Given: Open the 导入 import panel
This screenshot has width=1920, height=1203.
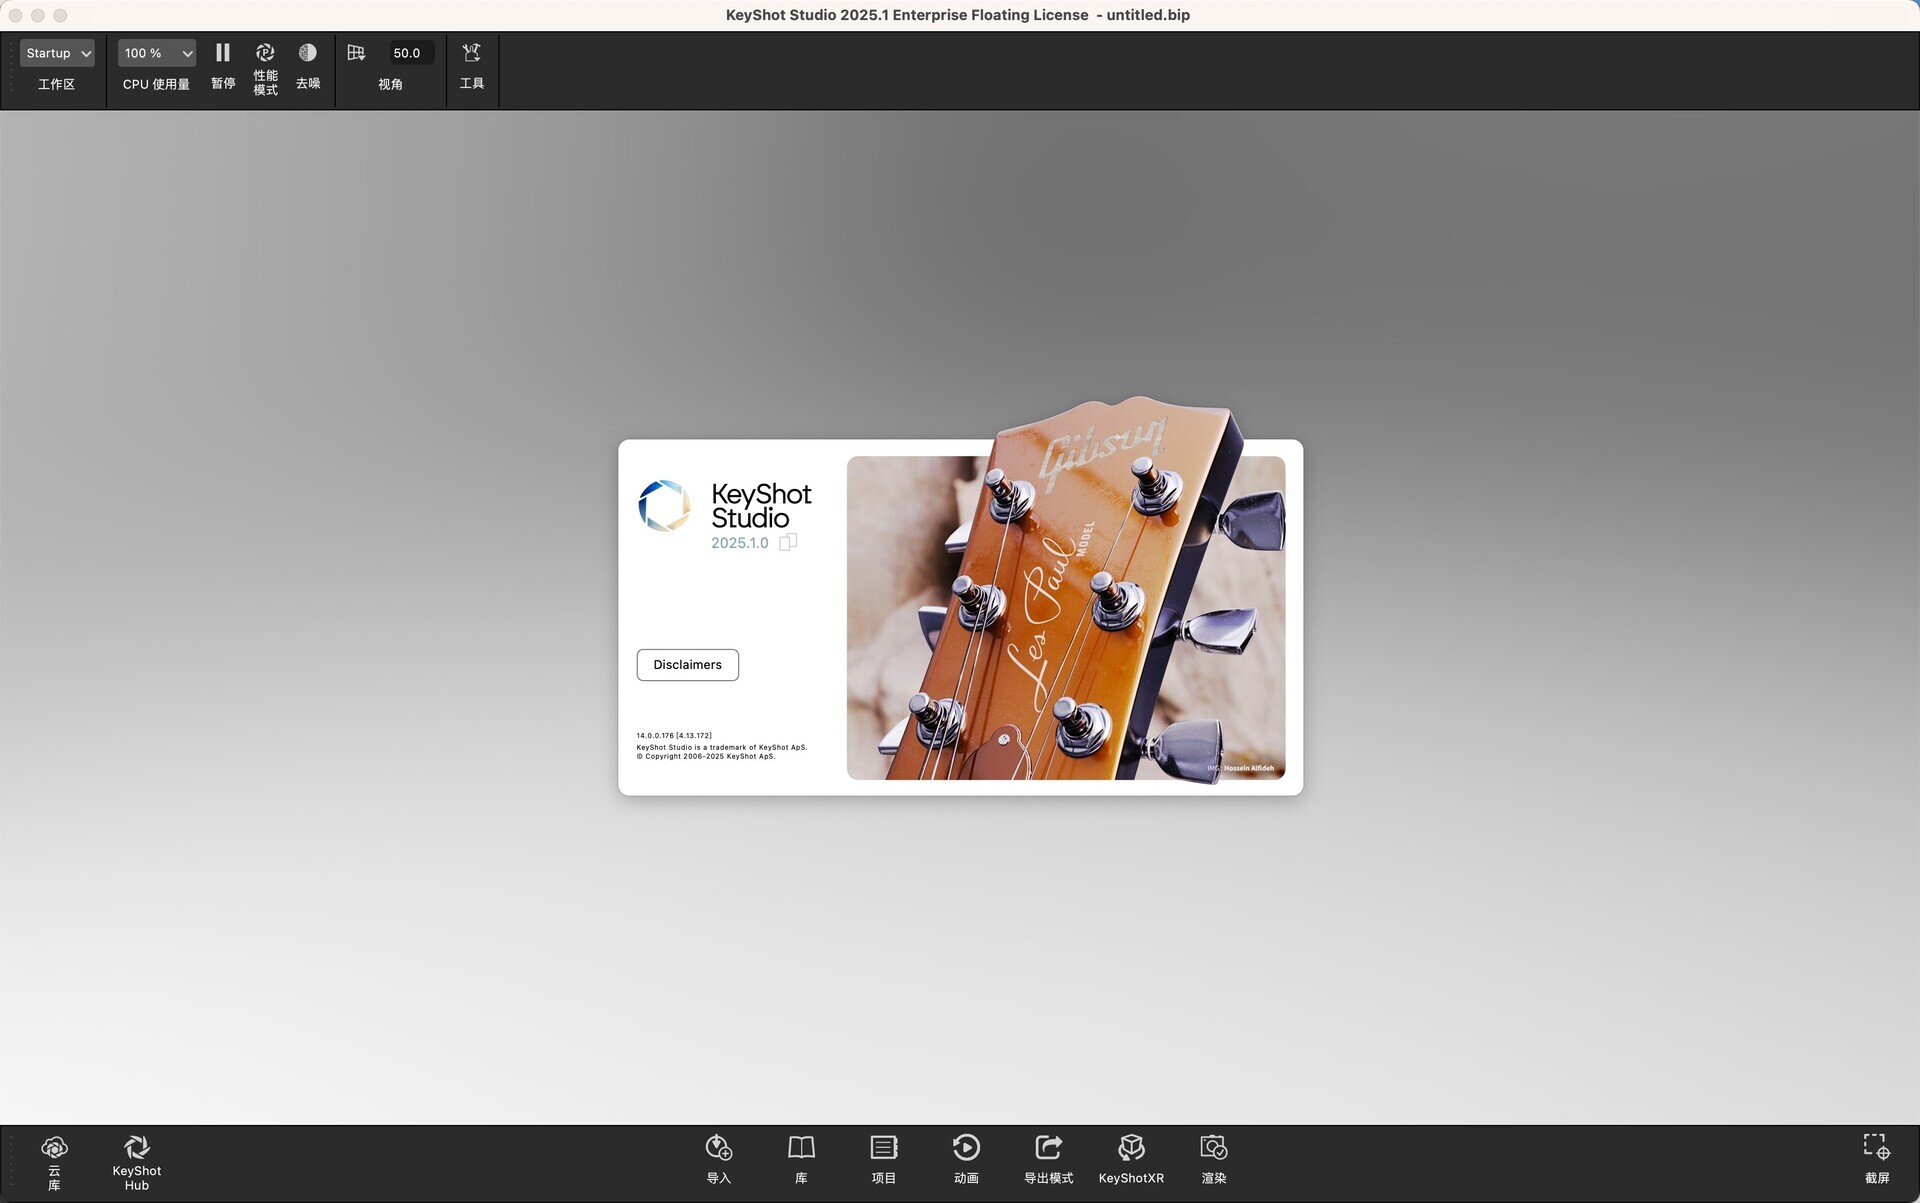Looking at the screenshot, I should (719, 1158).
